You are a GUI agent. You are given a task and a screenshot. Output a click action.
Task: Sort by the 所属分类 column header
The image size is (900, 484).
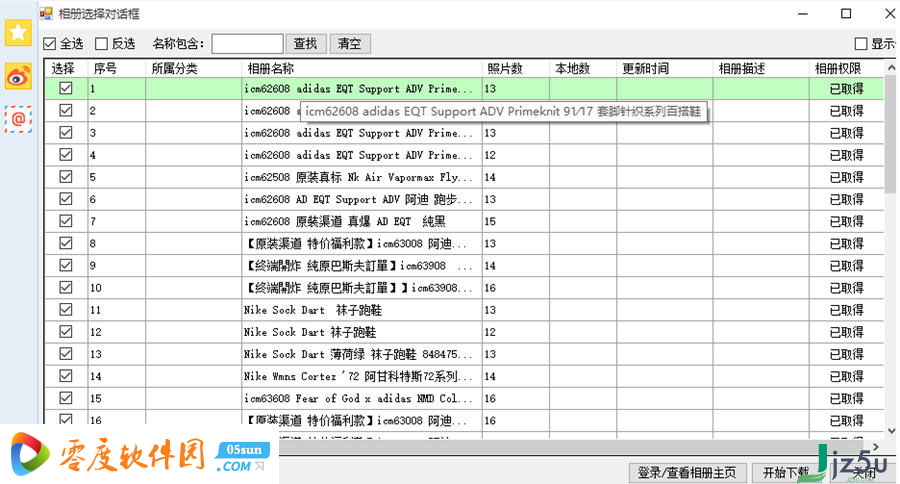point(193,68)
